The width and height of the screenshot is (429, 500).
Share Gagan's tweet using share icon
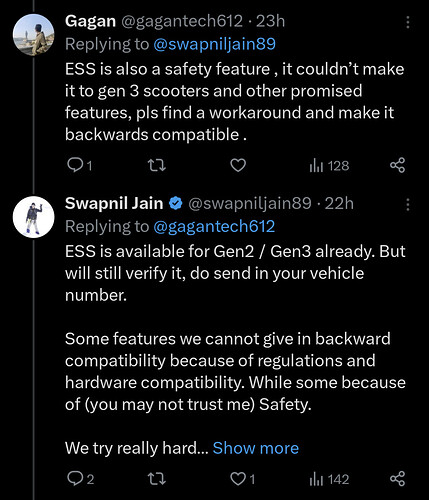coord(397,165)
